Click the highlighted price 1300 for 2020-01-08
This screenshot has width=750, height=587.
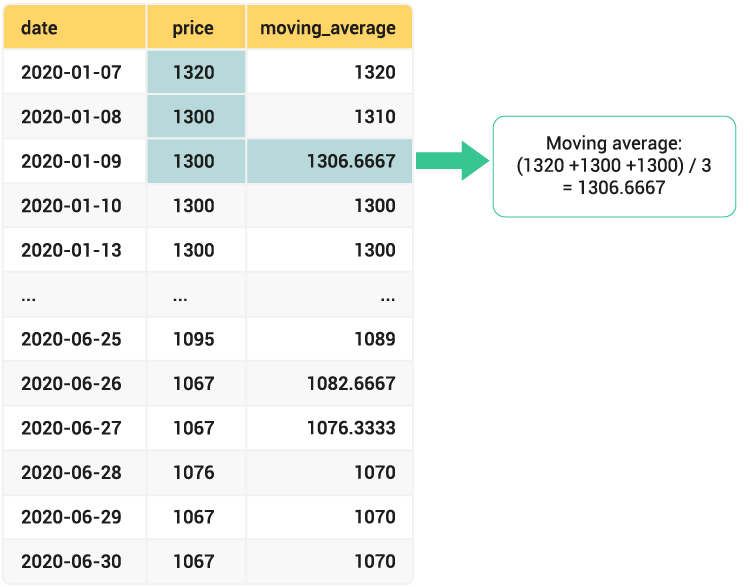[196, 117]
